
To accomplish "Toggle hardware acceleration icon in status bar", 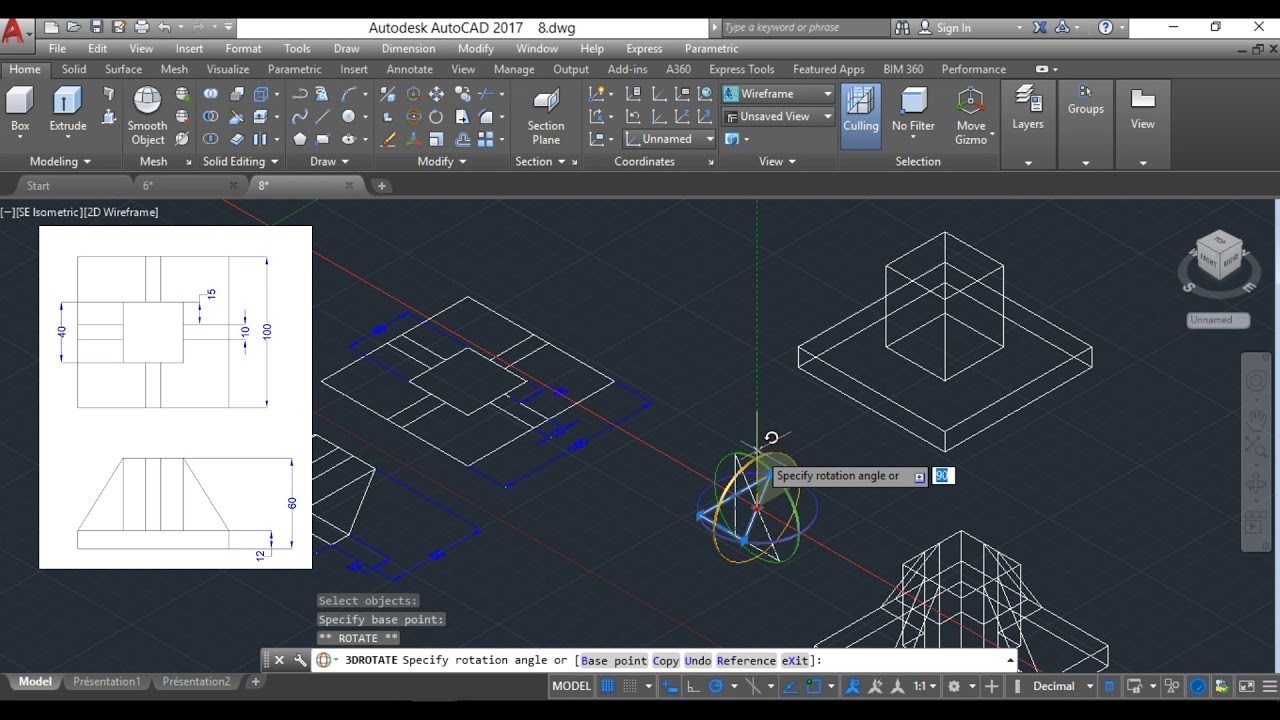I will point(1198,686).
